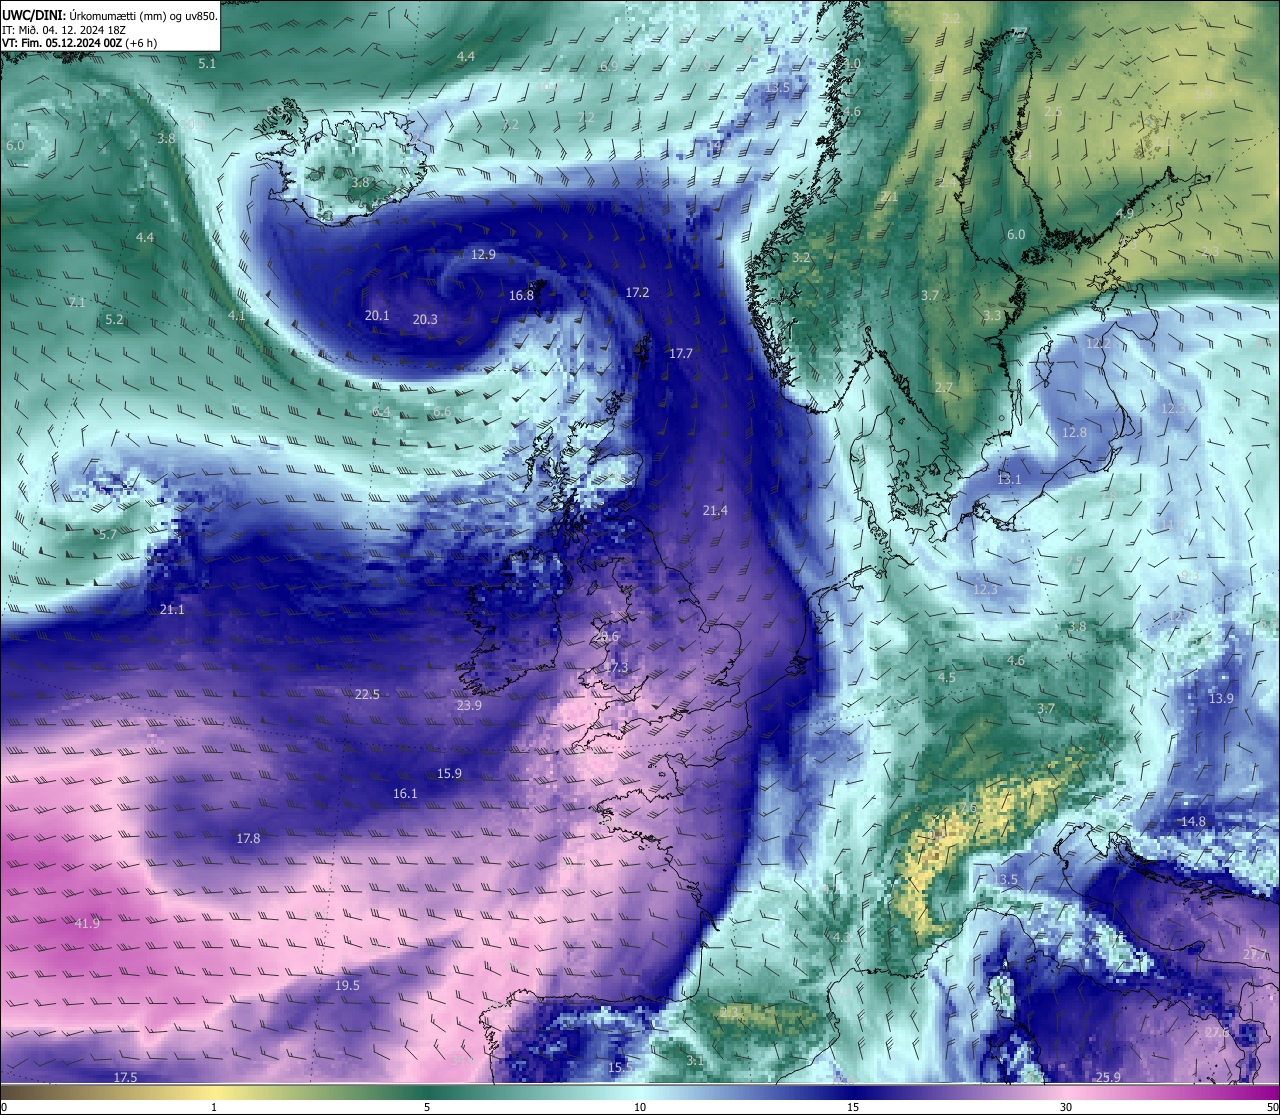The height and width of the screenshot is (1115, 1280).
Task: Click the 19.5 value label
Action: (x=347, y=986)
